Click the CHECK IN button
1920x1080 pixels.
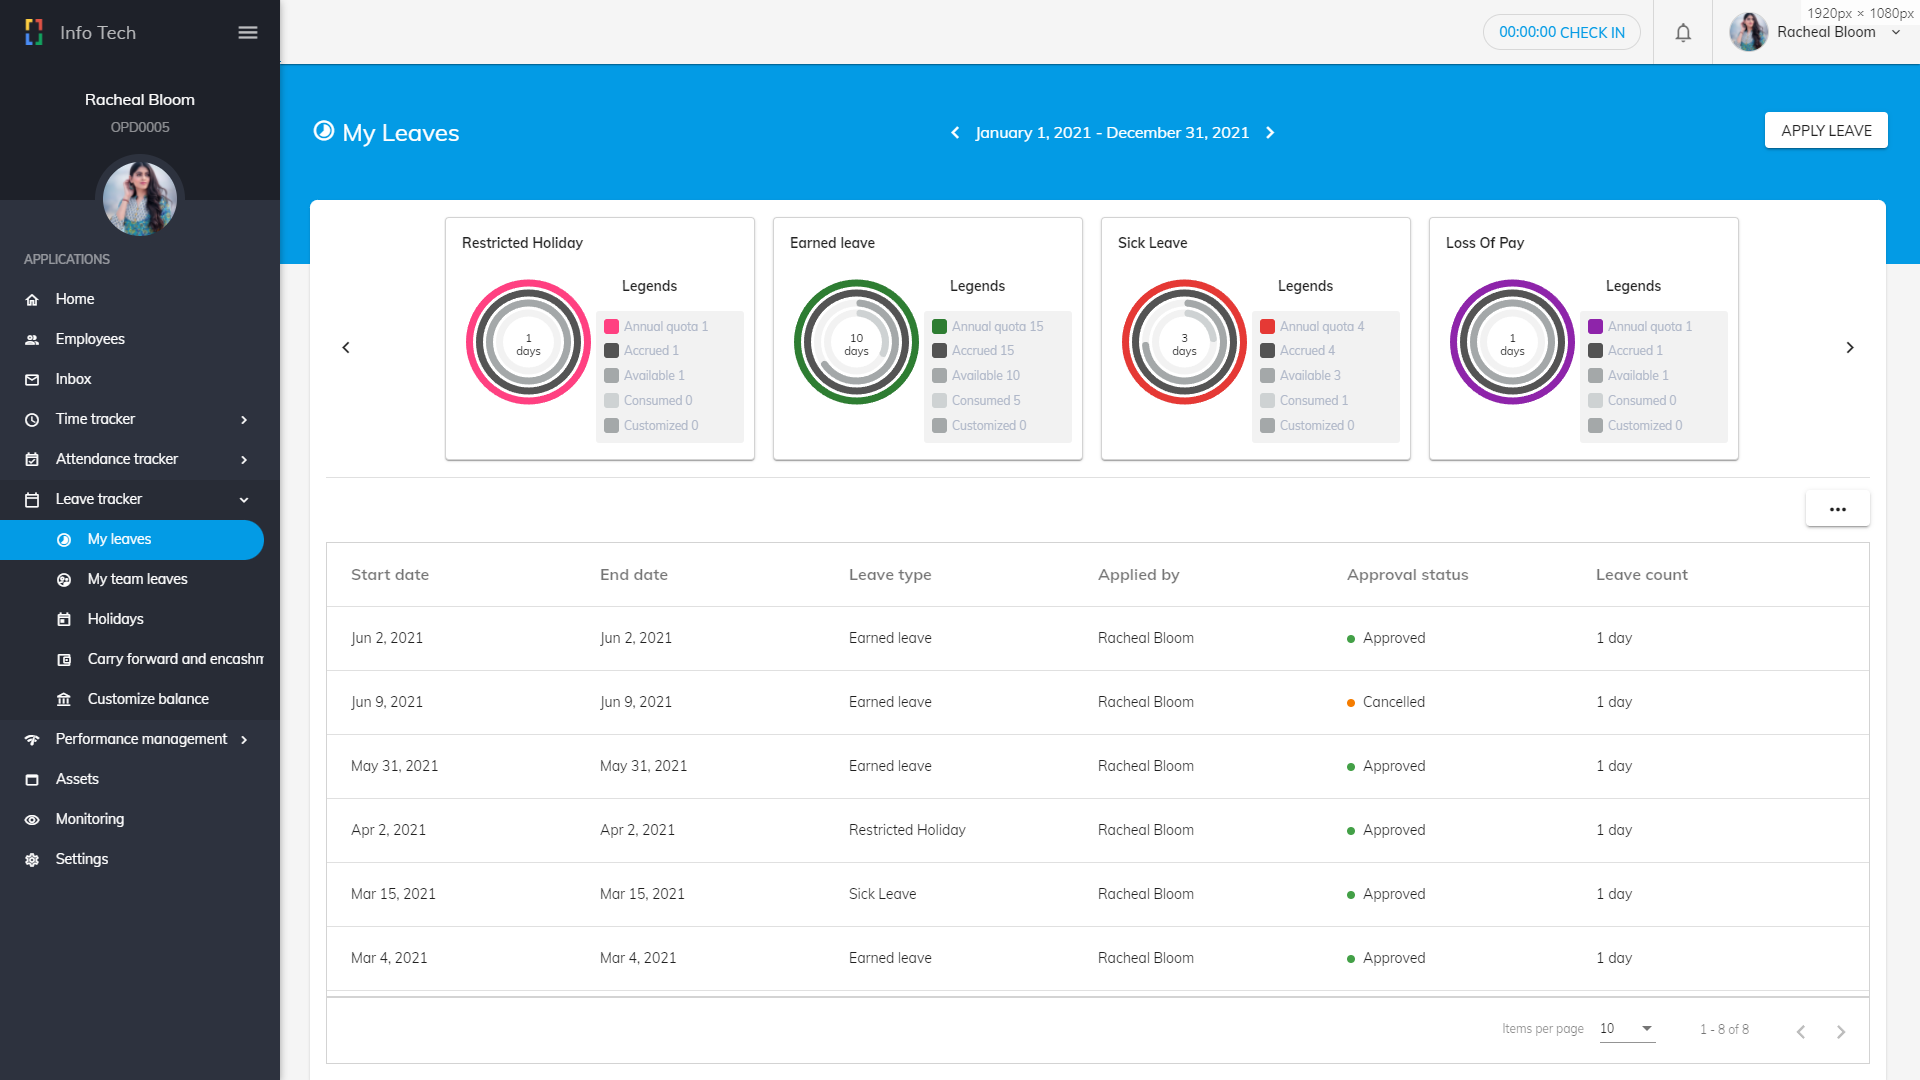[1561, 32]
